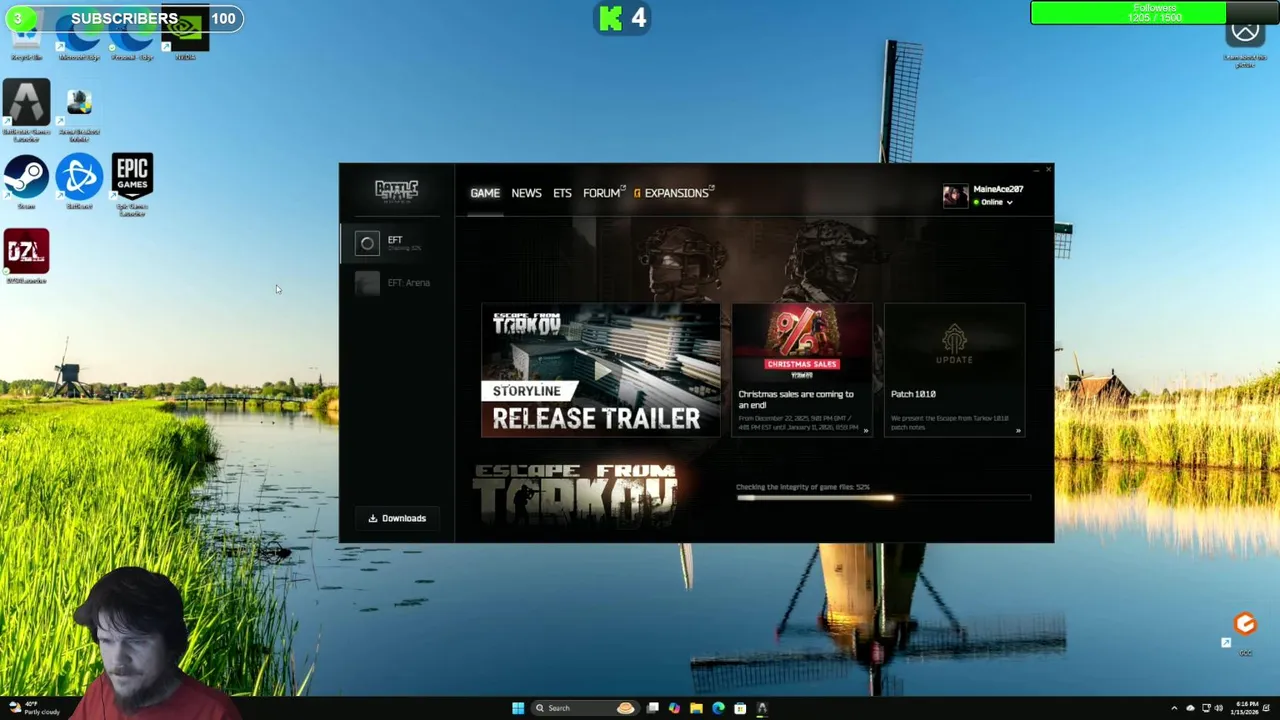Click the orange overlay icon near bottom right
Screen dimensions: 1280x720
pyautogui.click(x=1245, y=624)
